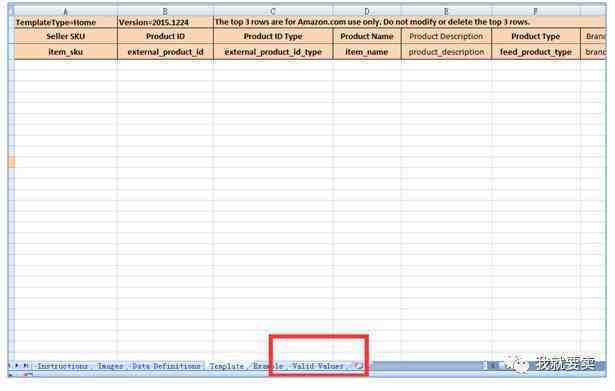615x391 pixels.
Task: Click the external_product_id_type cell
Action: point(273,52)
